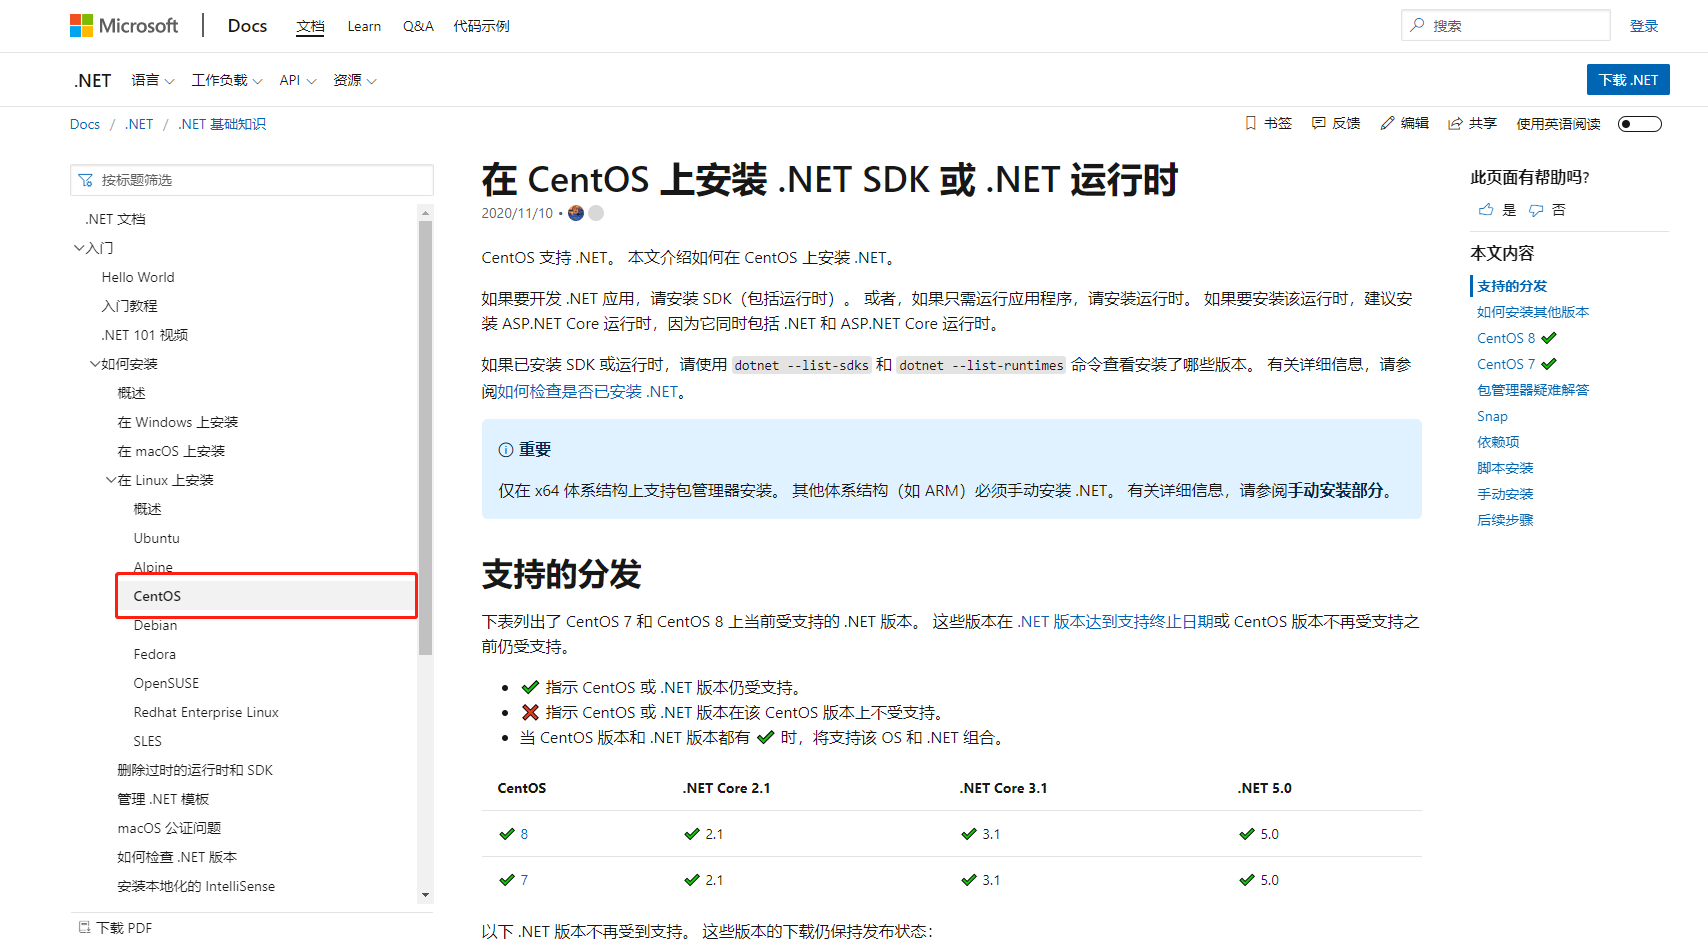The height and width of the screenshot is (941, 1708).
Task: Open the Learn menu item
Action: pyautogui.click(x=364, y=25)
